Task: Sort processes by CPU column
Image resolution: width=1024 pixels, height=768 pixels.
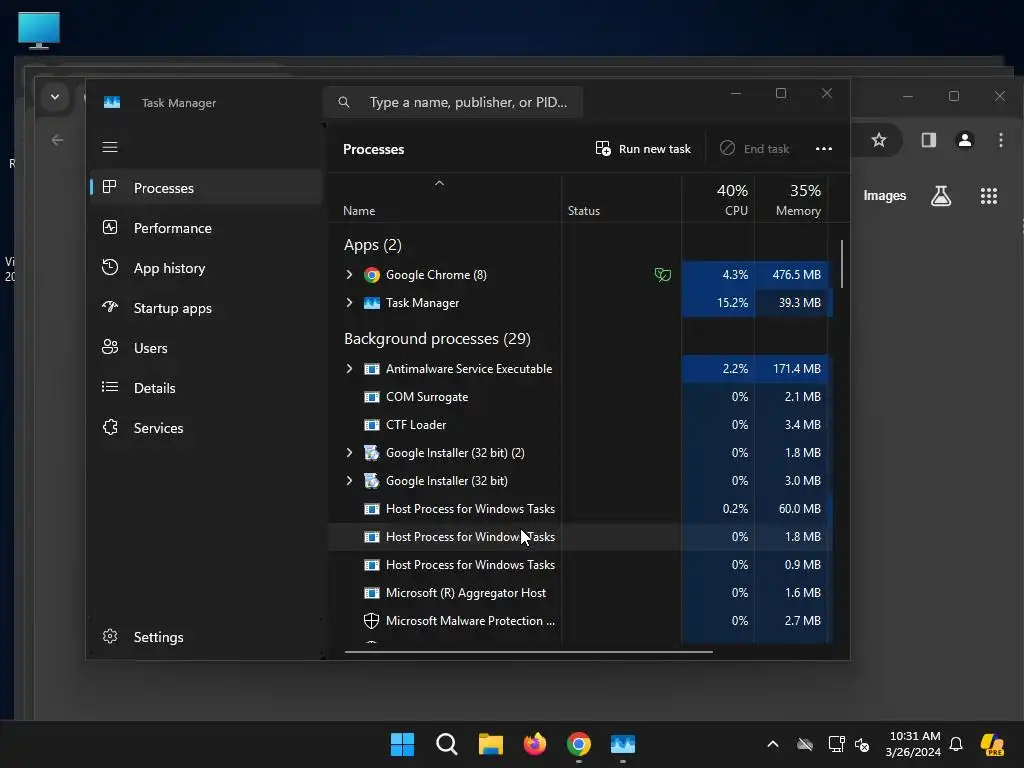Action: [718, 200]
